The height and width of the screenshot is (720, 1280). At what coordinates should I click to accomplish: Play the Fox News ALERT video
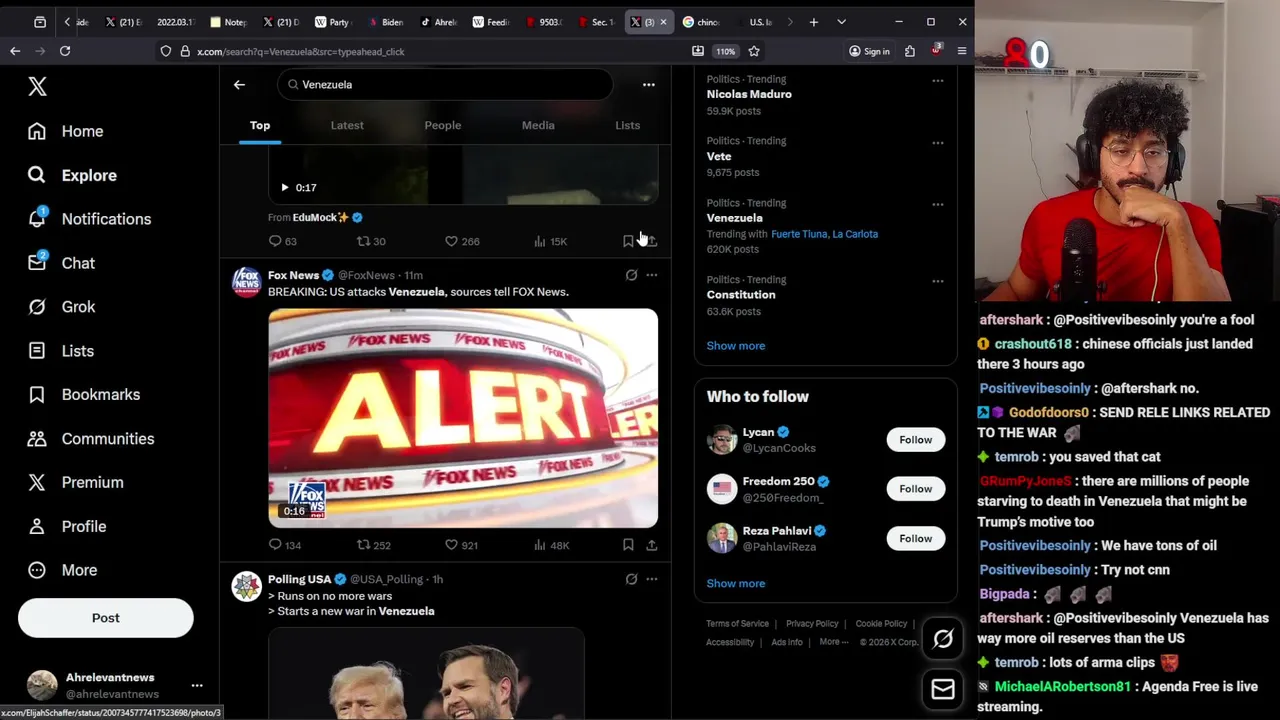point(463,418)
